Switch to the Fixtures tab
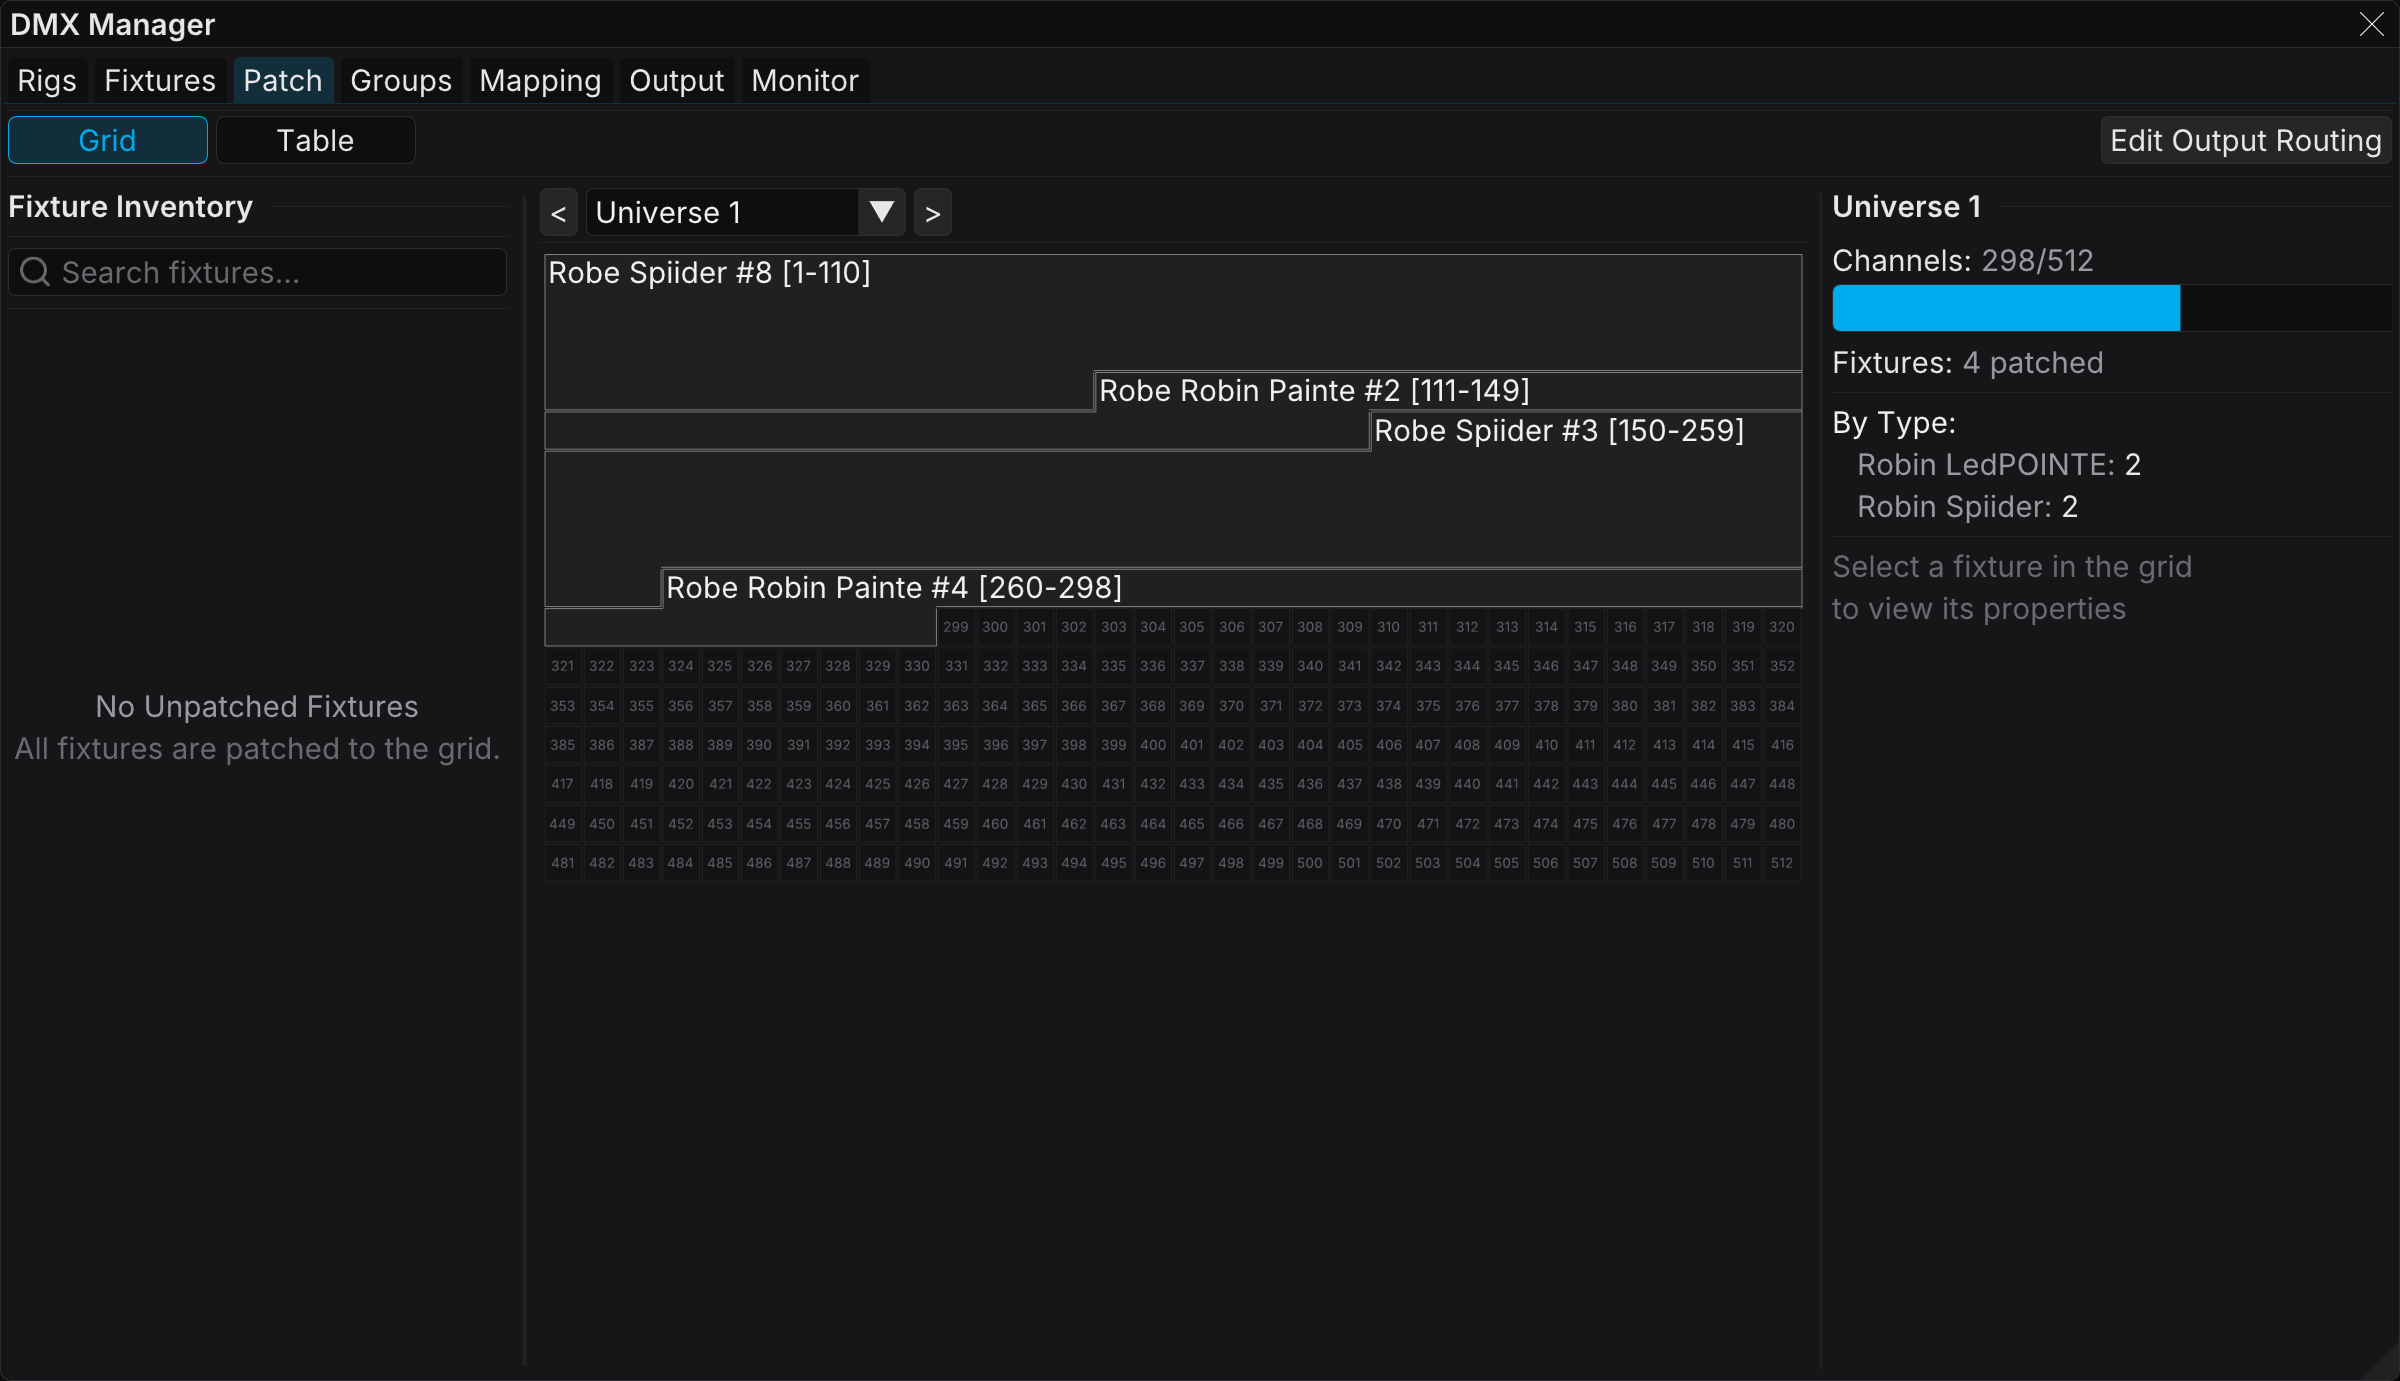 click(x=160, y=81)
